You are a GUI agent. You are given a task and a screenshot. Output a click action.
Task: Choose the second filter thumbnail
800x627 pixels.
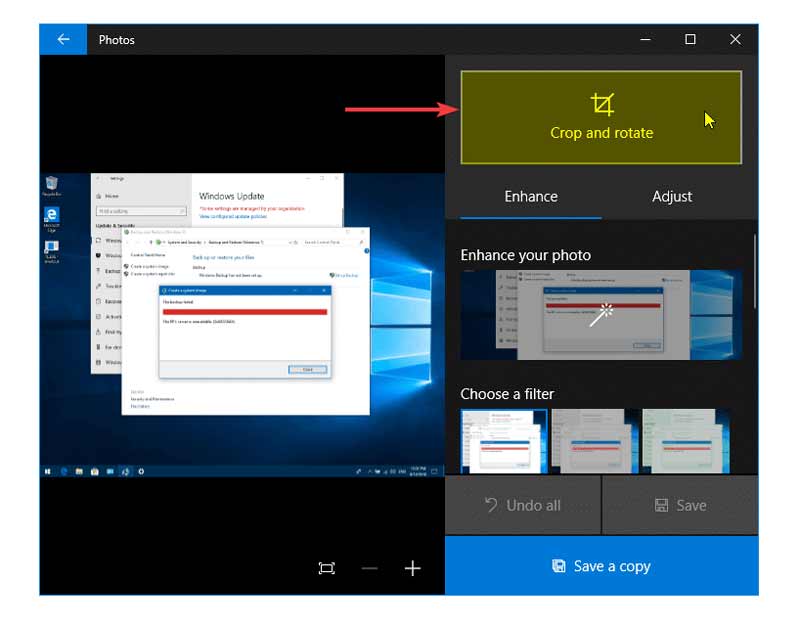pyautogui.click(x=595, y=440)
